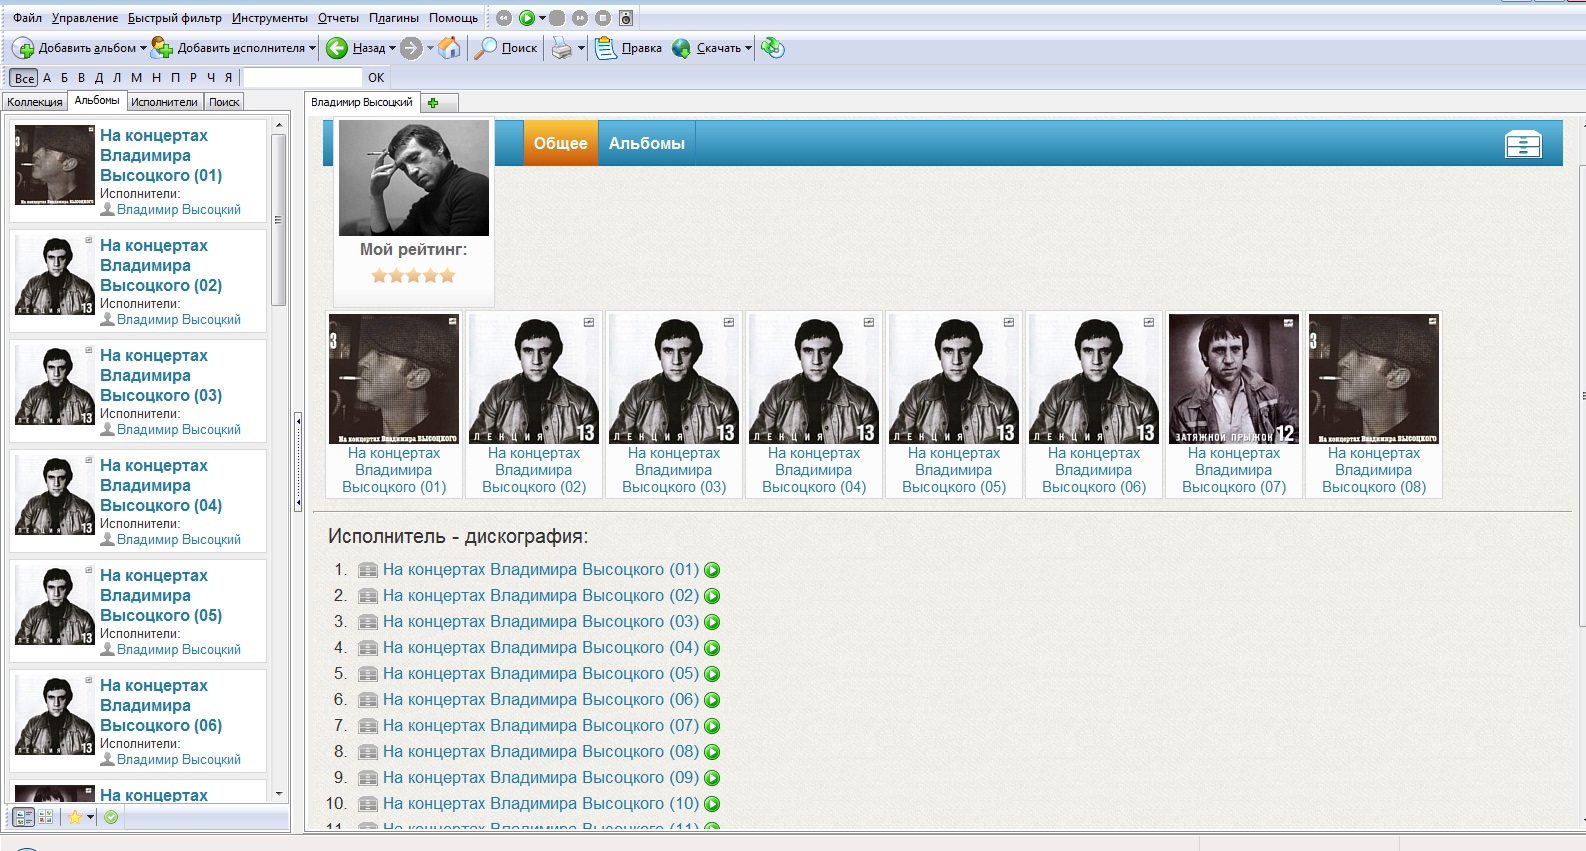The image size is (1586, 851).
Task: Click the drawer cabinet icon in the blue header
Action: (1523, 145)
